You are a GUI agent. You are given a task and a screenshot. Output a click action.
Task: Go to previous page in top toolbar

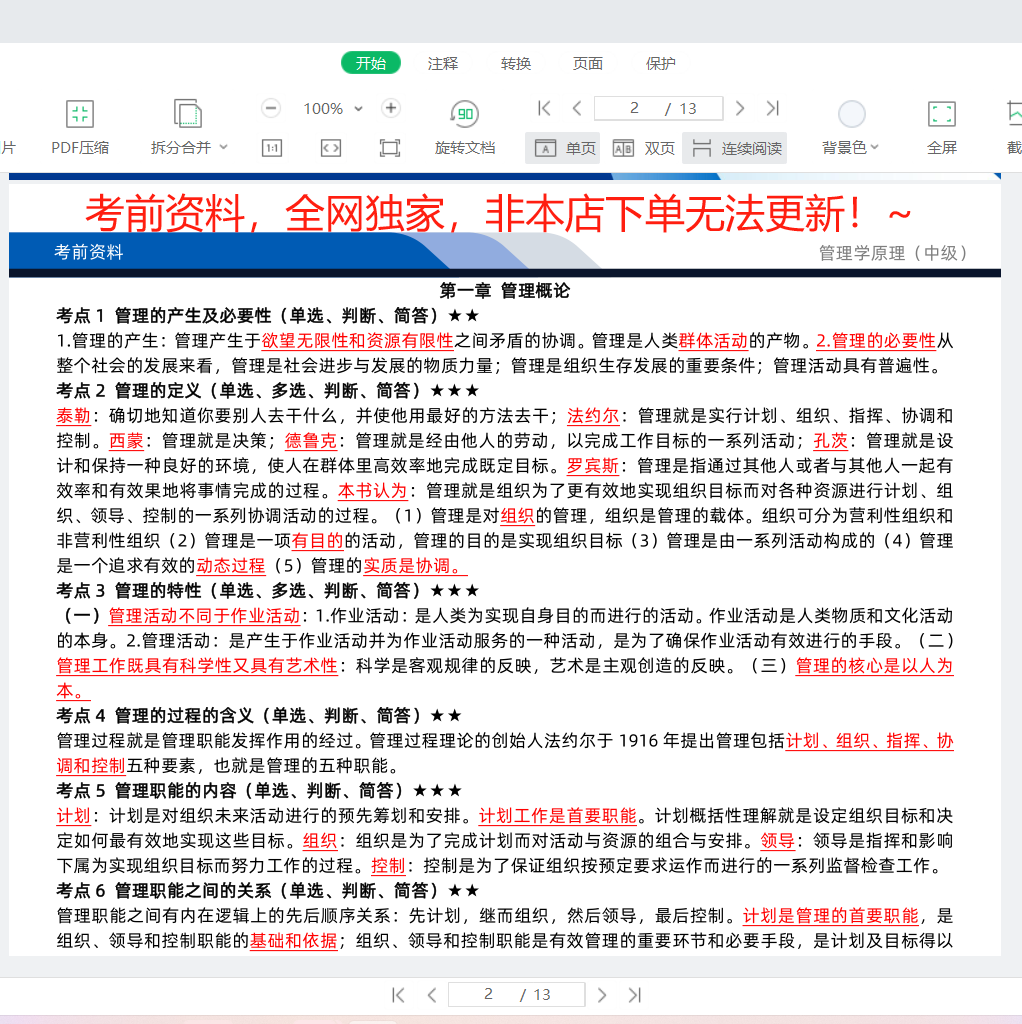click(x=577, y=108)
